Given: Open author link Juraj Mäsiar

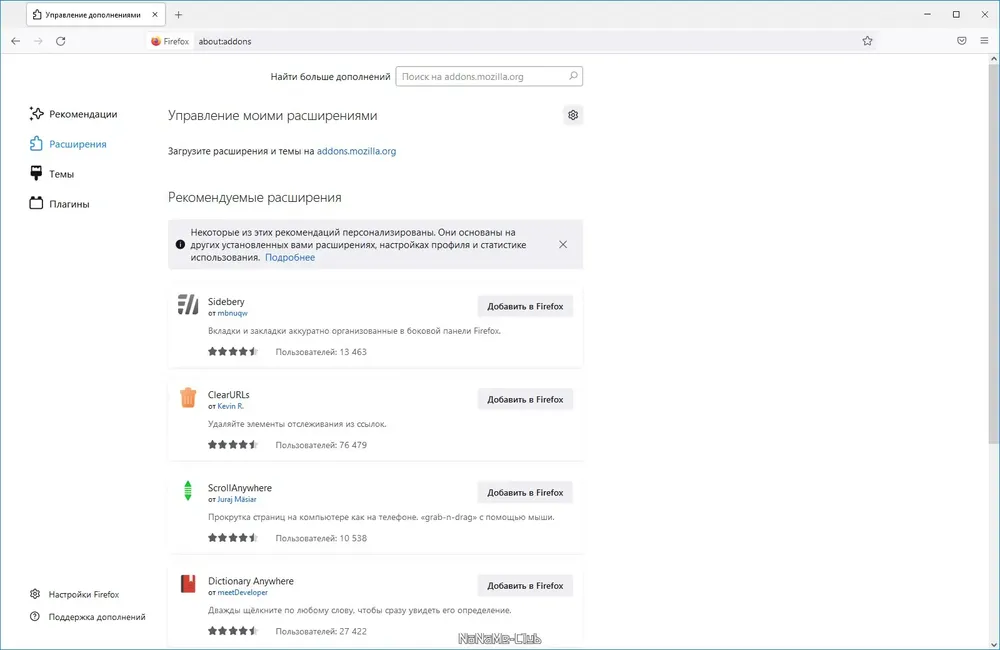Looking at the screenshot, I should coord(237,499).
